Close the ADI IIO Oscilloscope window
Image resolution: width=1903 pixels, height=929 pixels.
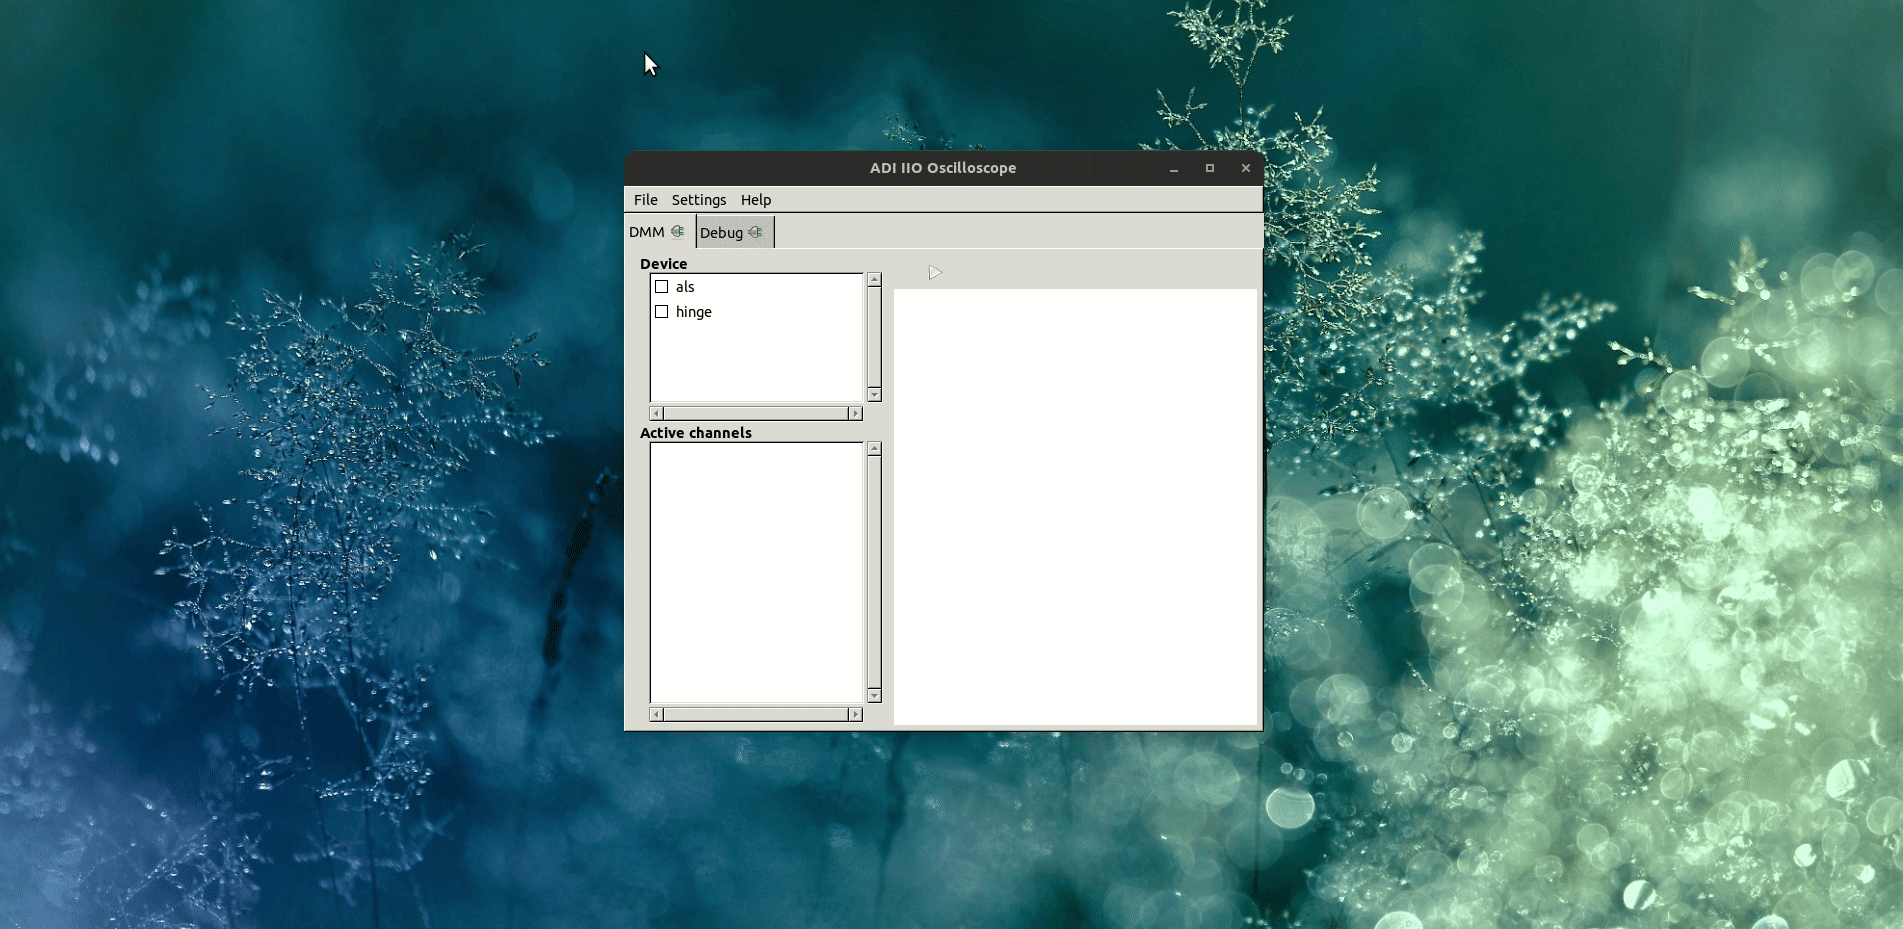coord(1246,168)
